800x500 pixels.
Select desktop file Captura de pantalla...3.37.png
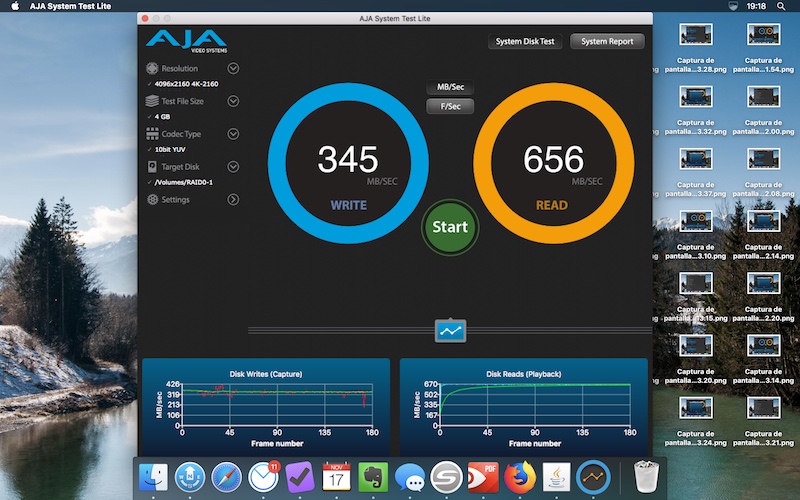[x=696, y=173]
